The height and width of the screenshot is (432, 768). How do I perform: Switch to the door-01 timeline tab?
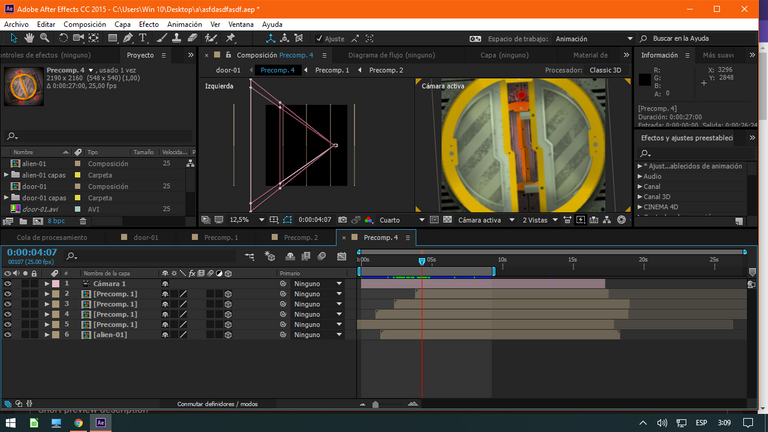click(x=146, y=238)
